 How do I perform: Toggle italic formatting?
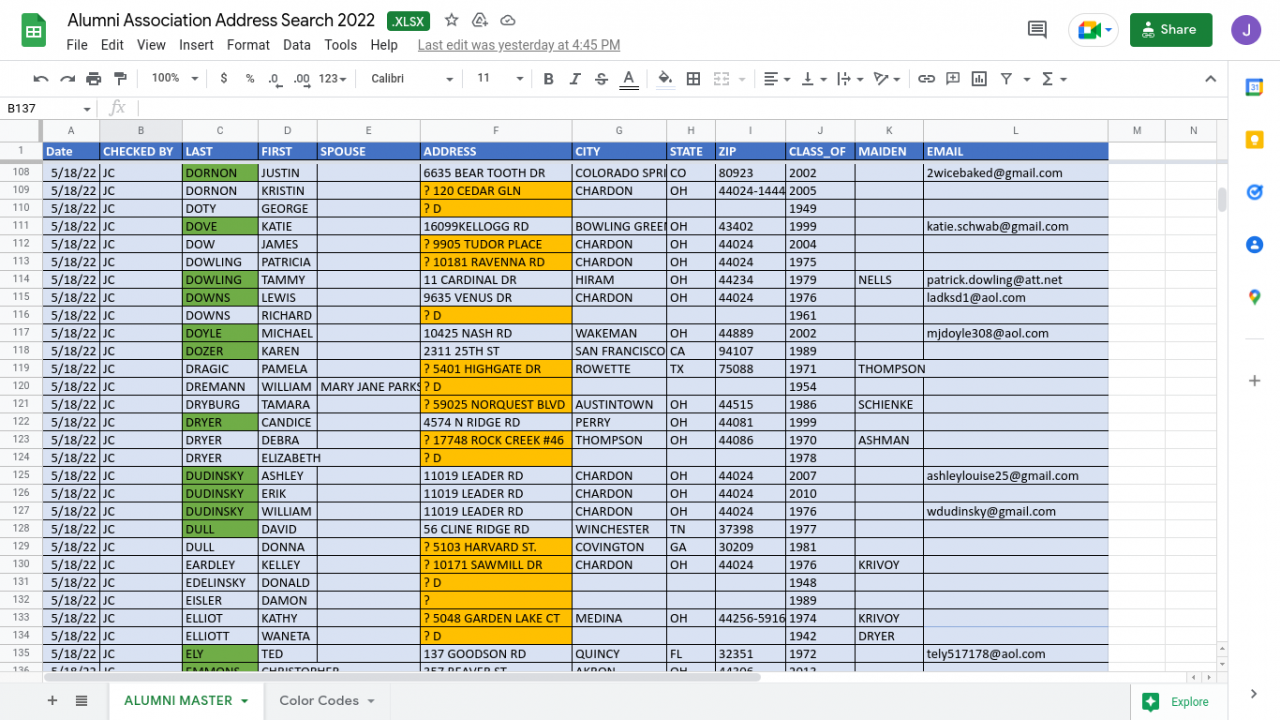tap(575, 79)
